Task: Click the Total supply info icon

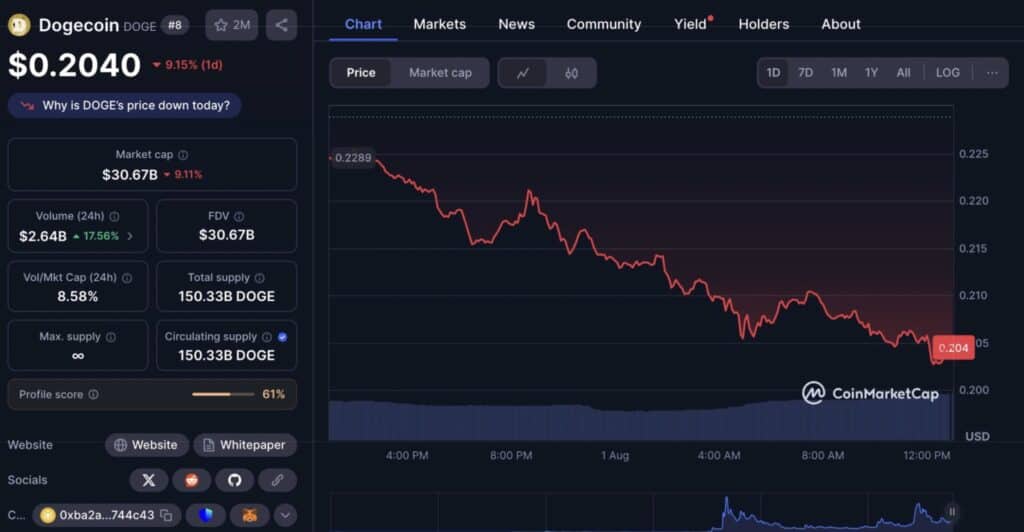Action: point(259,277)
